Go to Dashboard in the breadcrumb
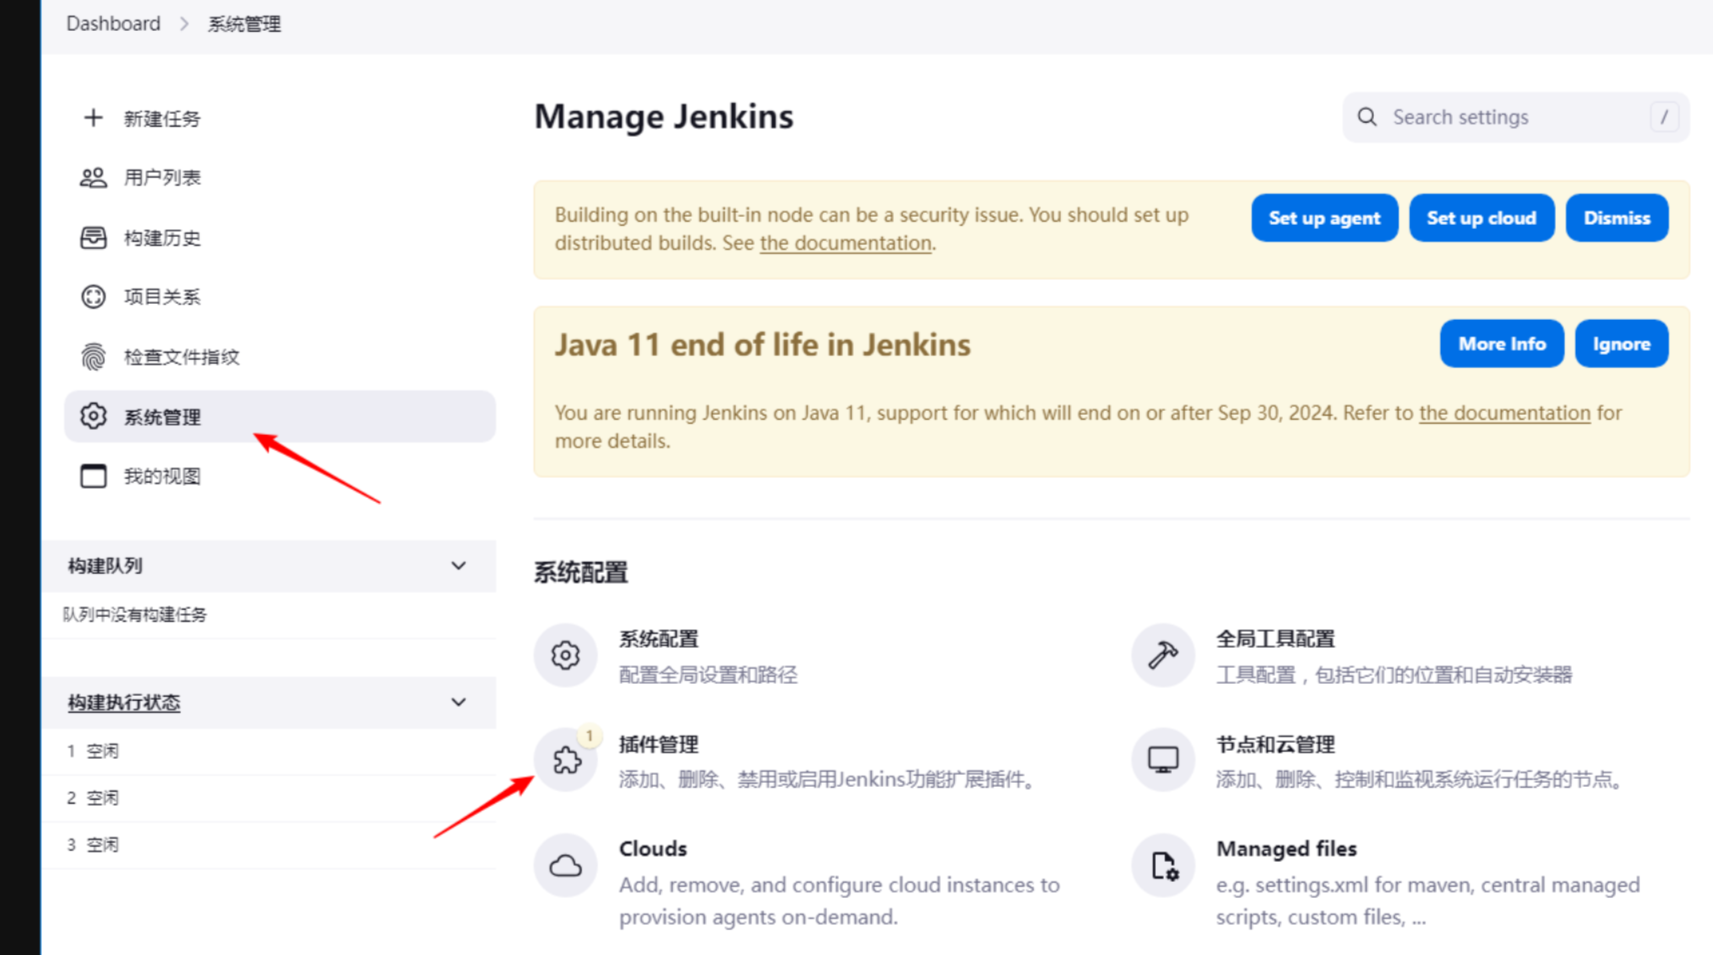 click(x=113, y=24)
